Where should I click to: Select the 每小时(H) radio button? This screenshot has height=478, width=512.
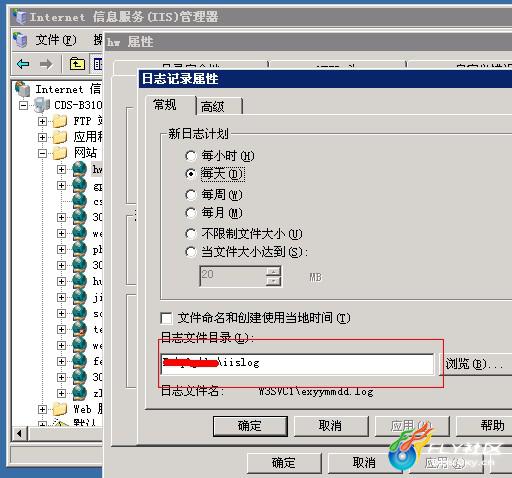click(x=191, y=156)
